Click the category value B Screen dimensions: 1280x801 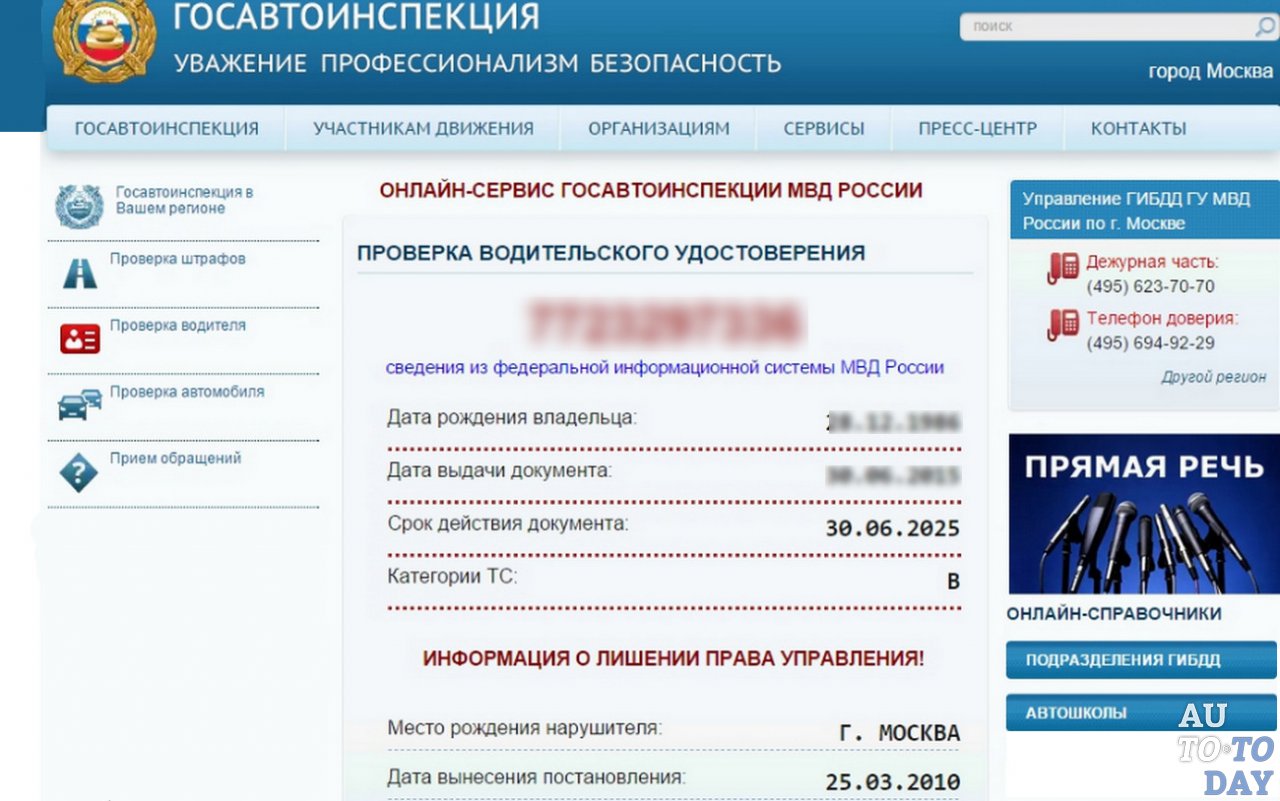click(953, 581)
